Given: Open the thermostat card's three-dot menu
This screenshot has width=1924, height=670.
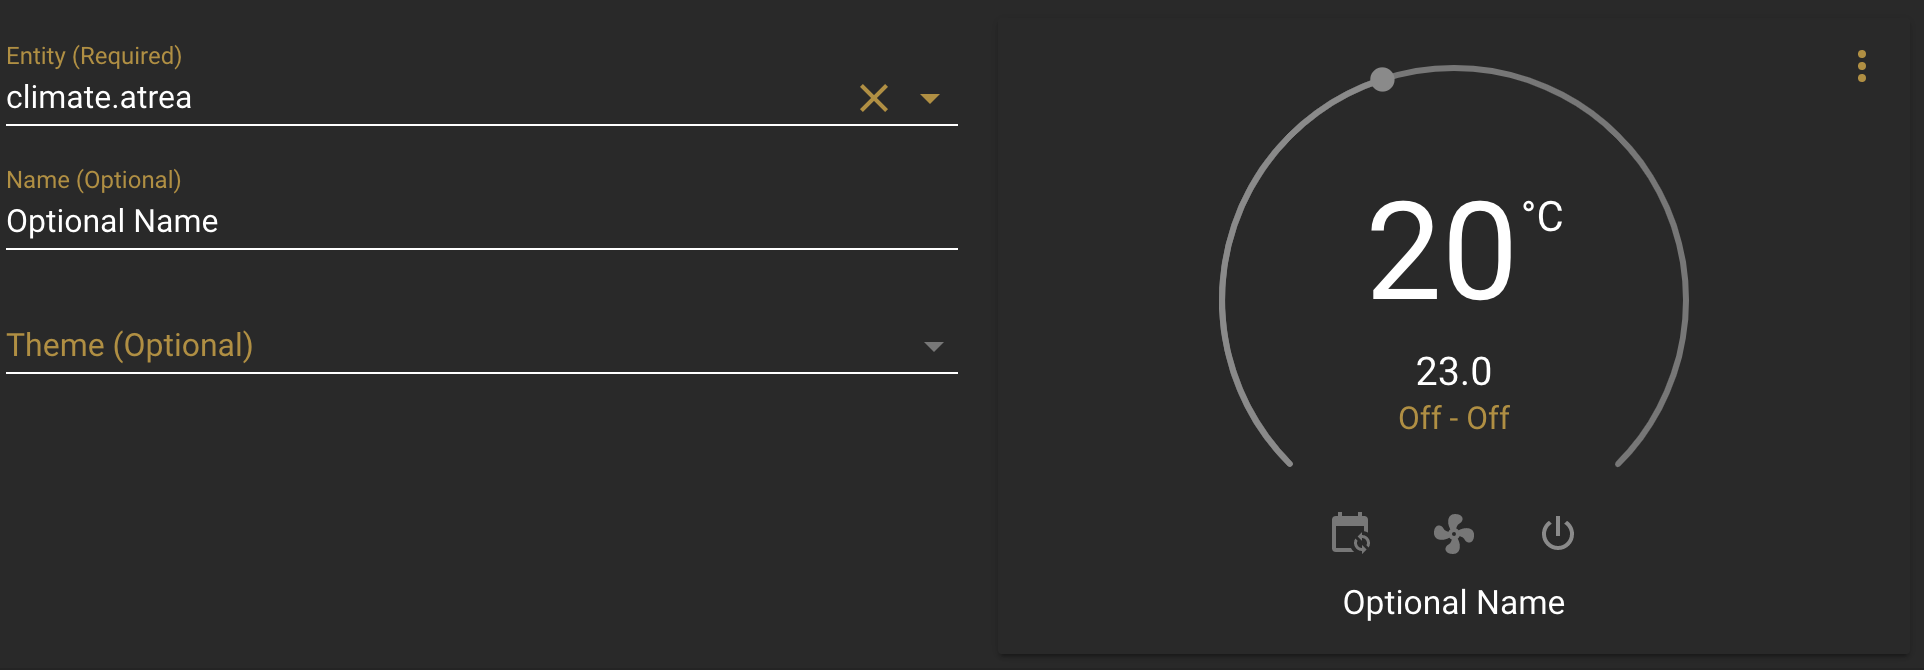Looking at the screenshot, I should click(1861, 66).
